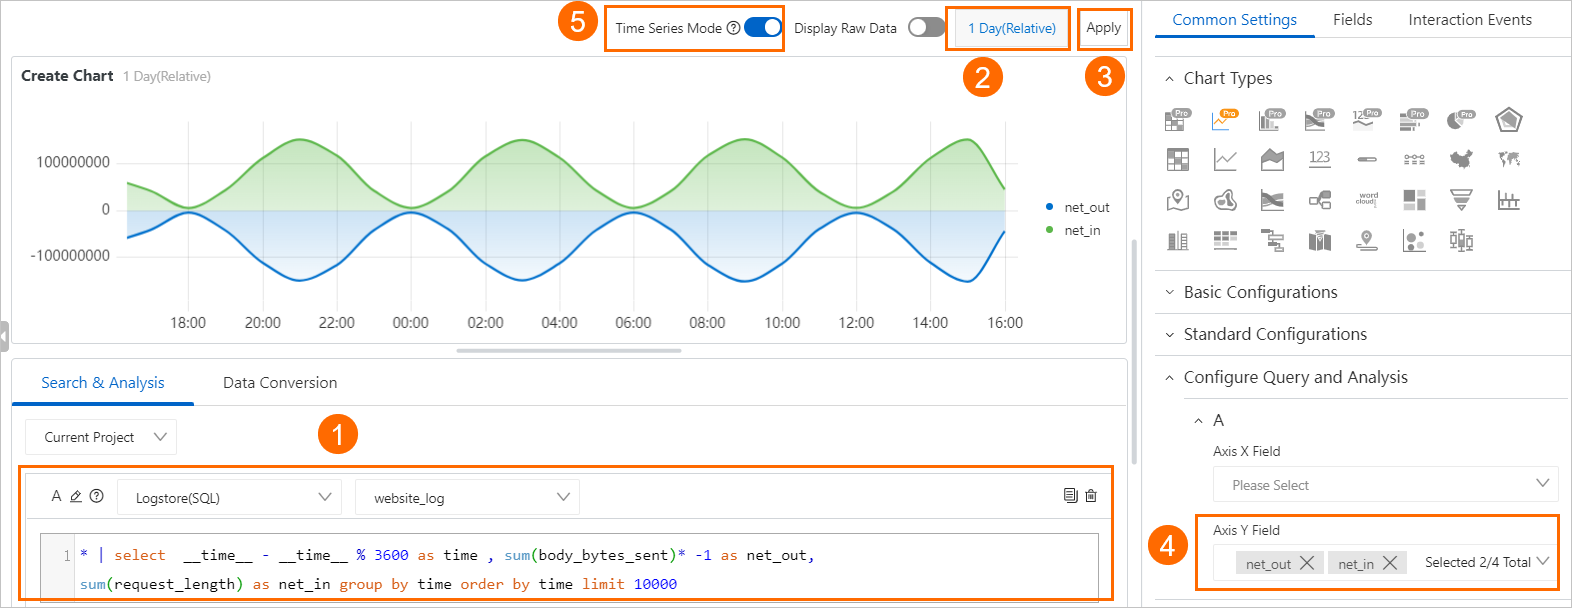Select the Pro flow chart type
This screenshot has height=608, width=1572.
pyautogui.click(x=1318, y=121)
